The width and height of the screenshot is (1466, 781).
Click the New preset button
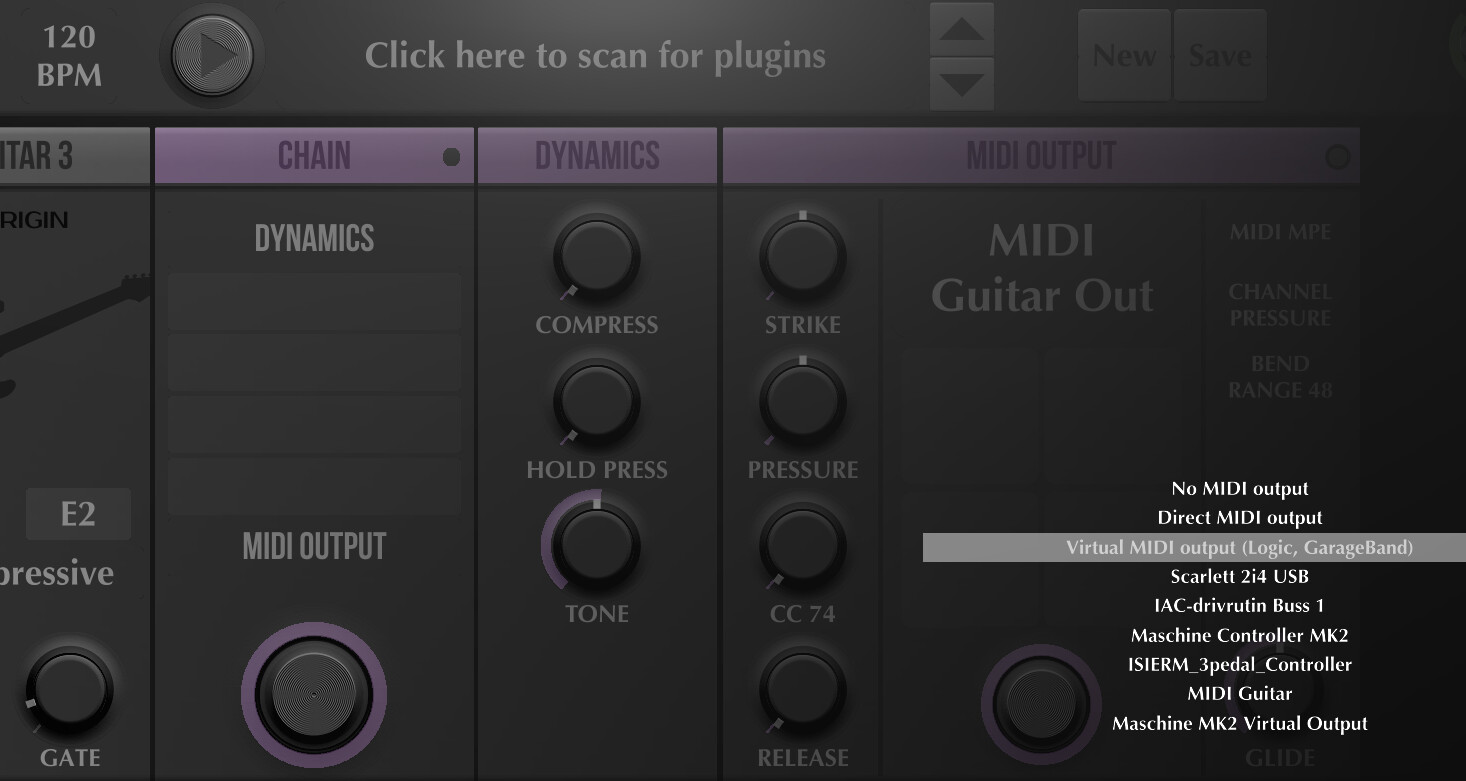point(1123,56)
